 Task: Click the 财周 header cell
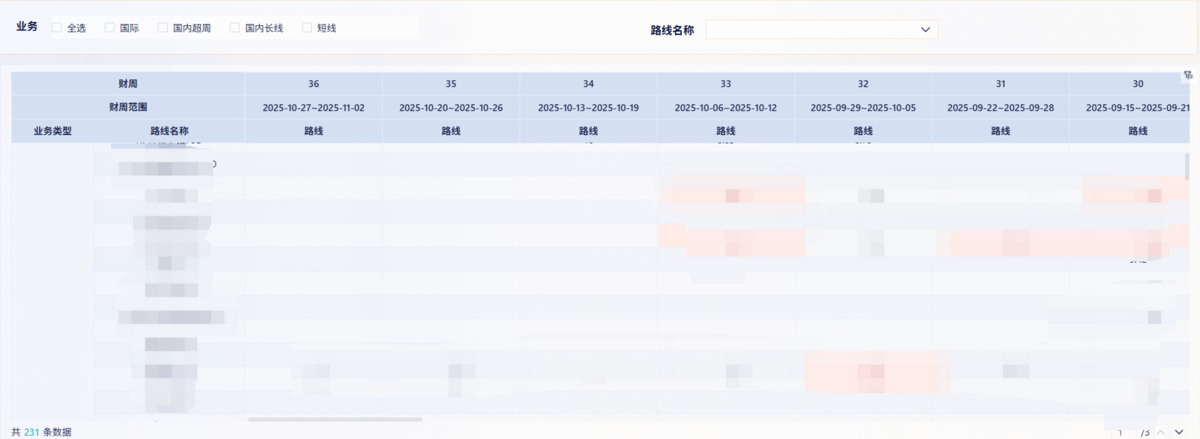pyautogui.click(x=128, y=84)
